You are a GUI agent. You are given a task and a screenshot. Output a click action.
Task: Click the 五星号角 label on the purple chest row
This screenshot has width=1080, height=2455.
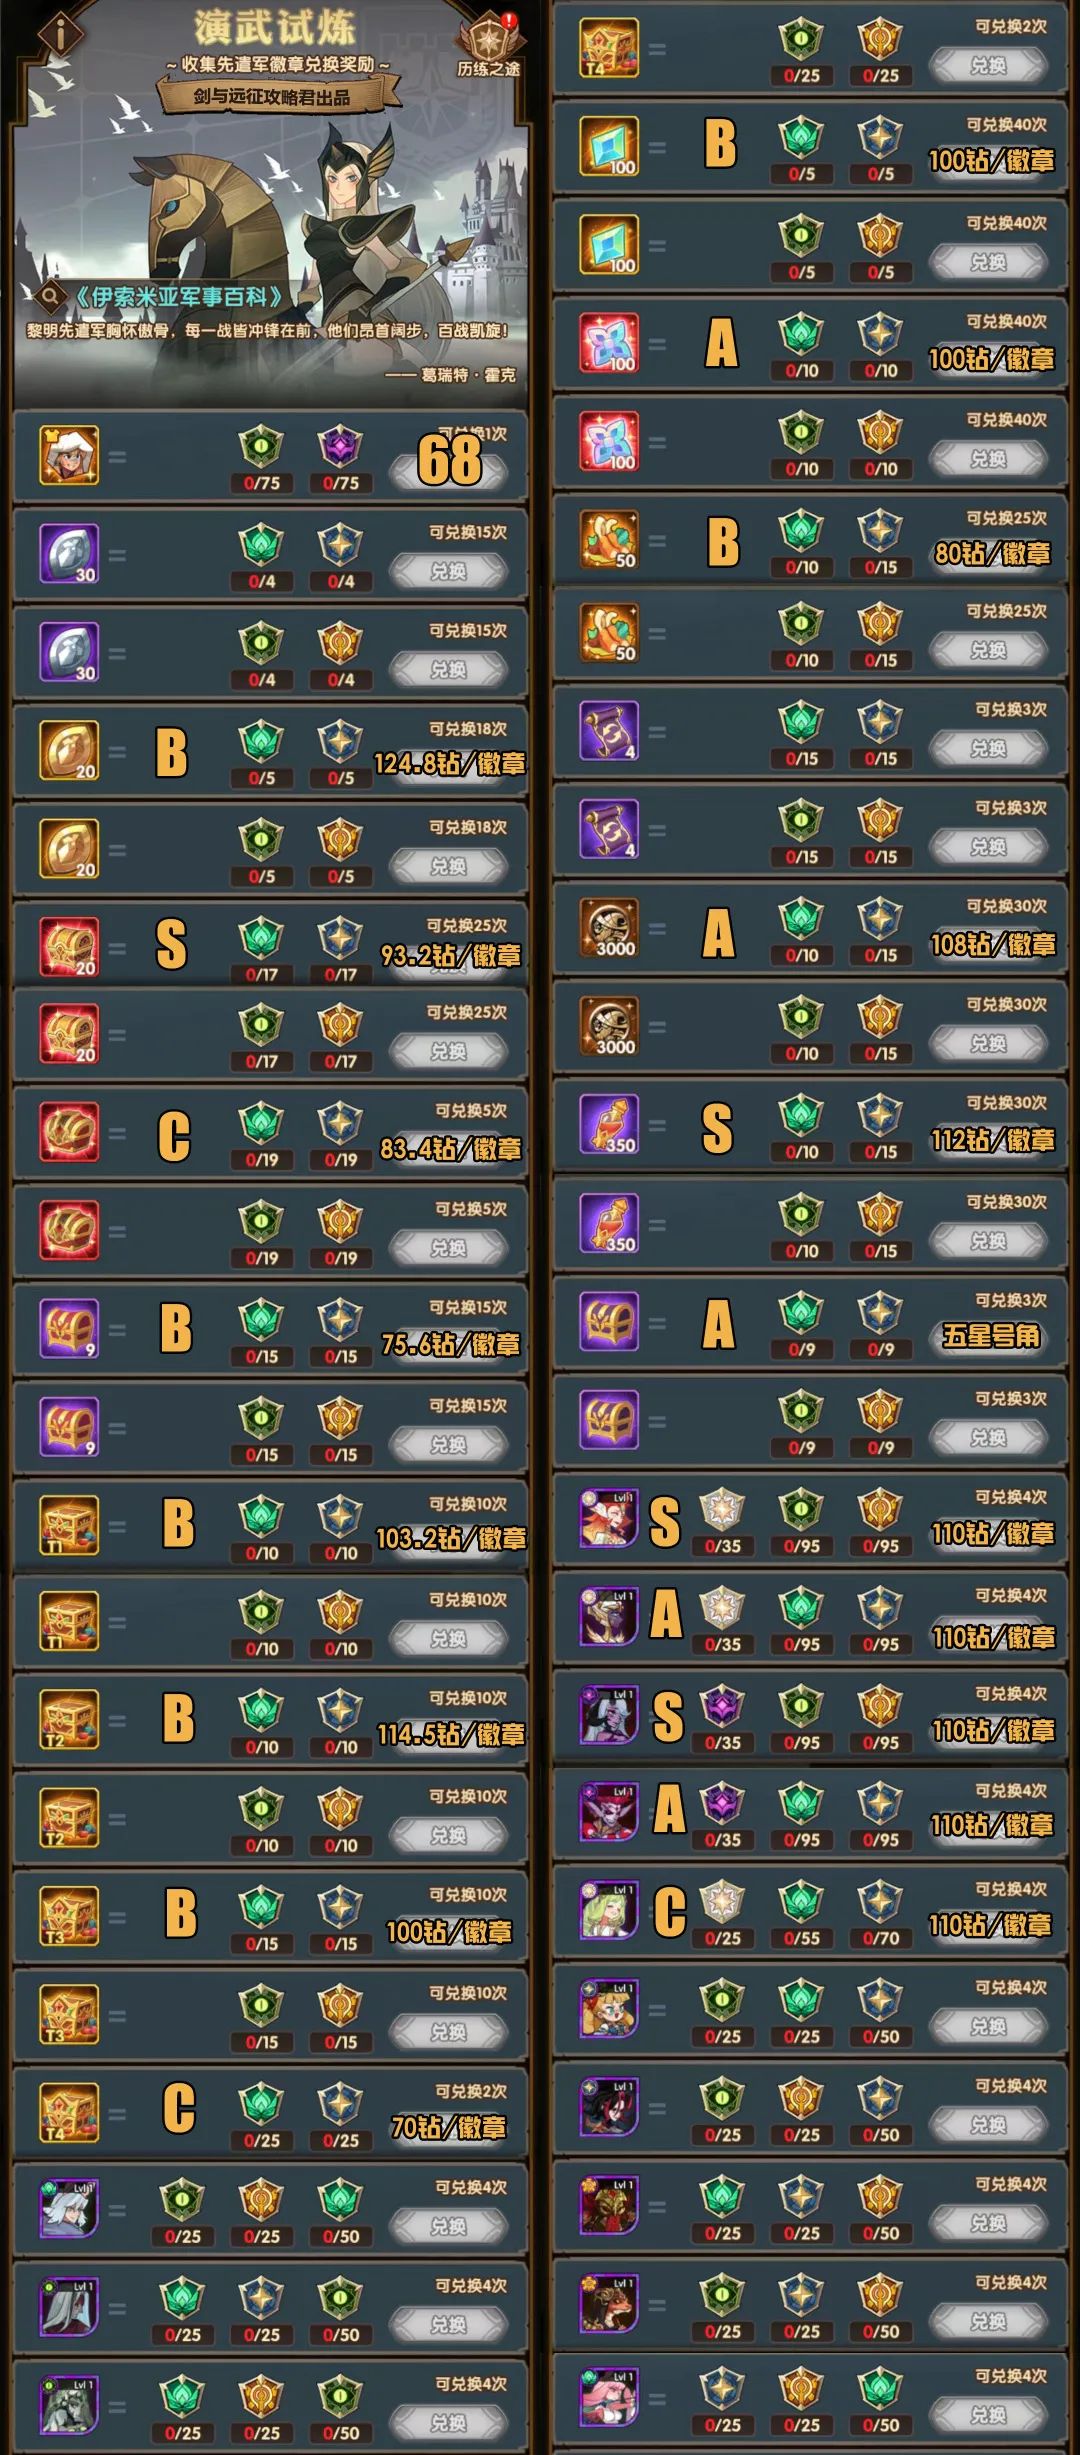point(990,1336)
